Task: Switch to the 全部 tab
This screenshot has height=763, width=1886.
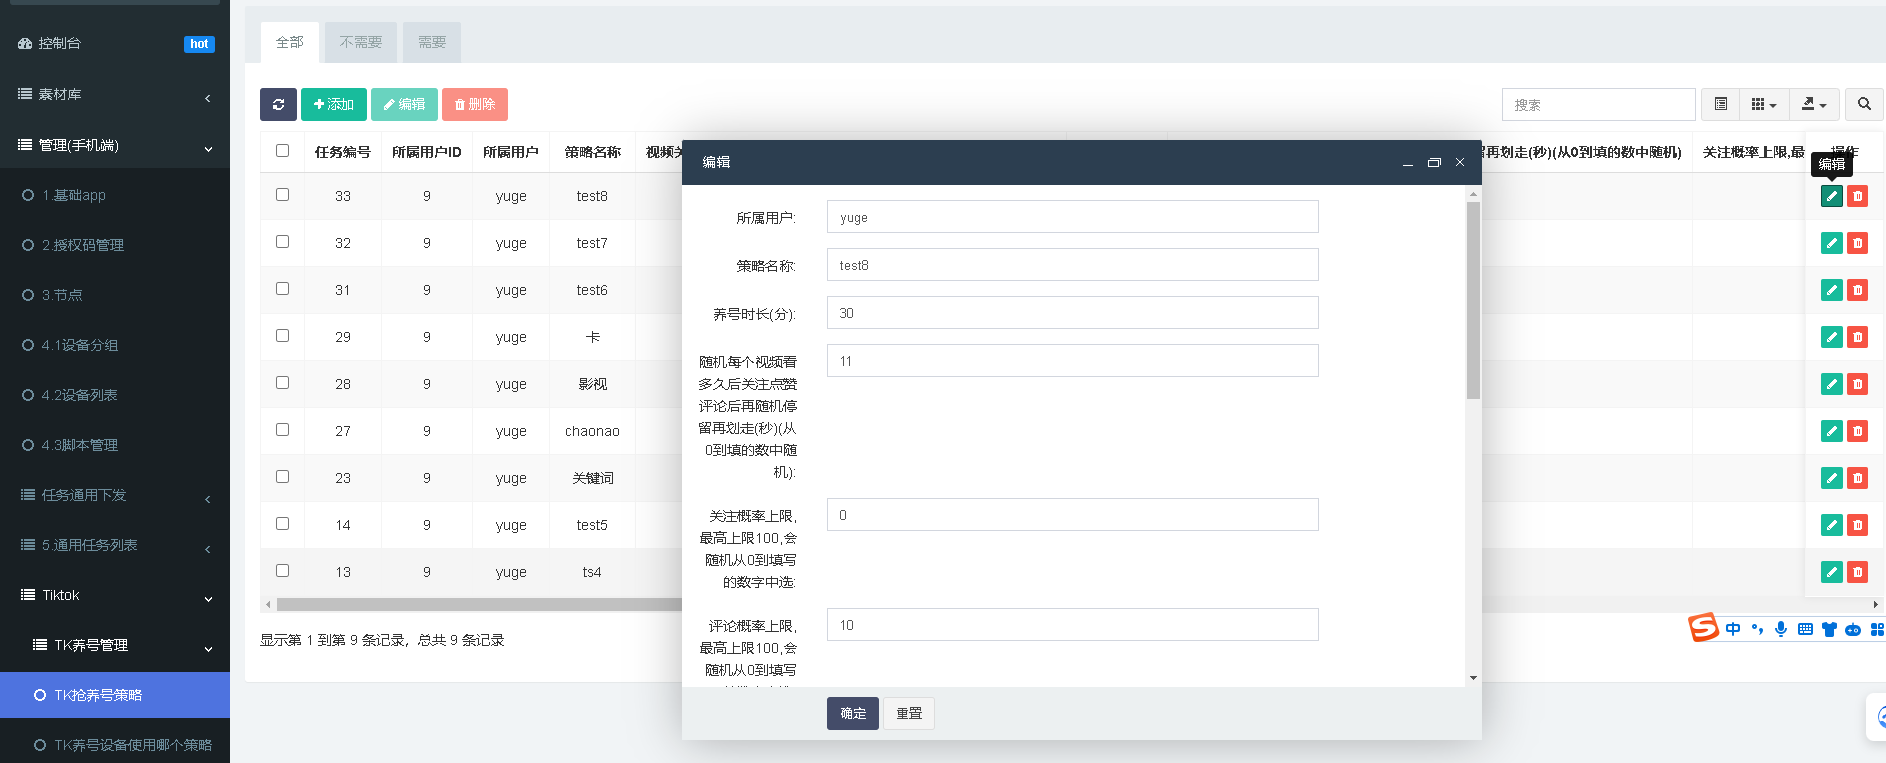Action: [290, 42]
